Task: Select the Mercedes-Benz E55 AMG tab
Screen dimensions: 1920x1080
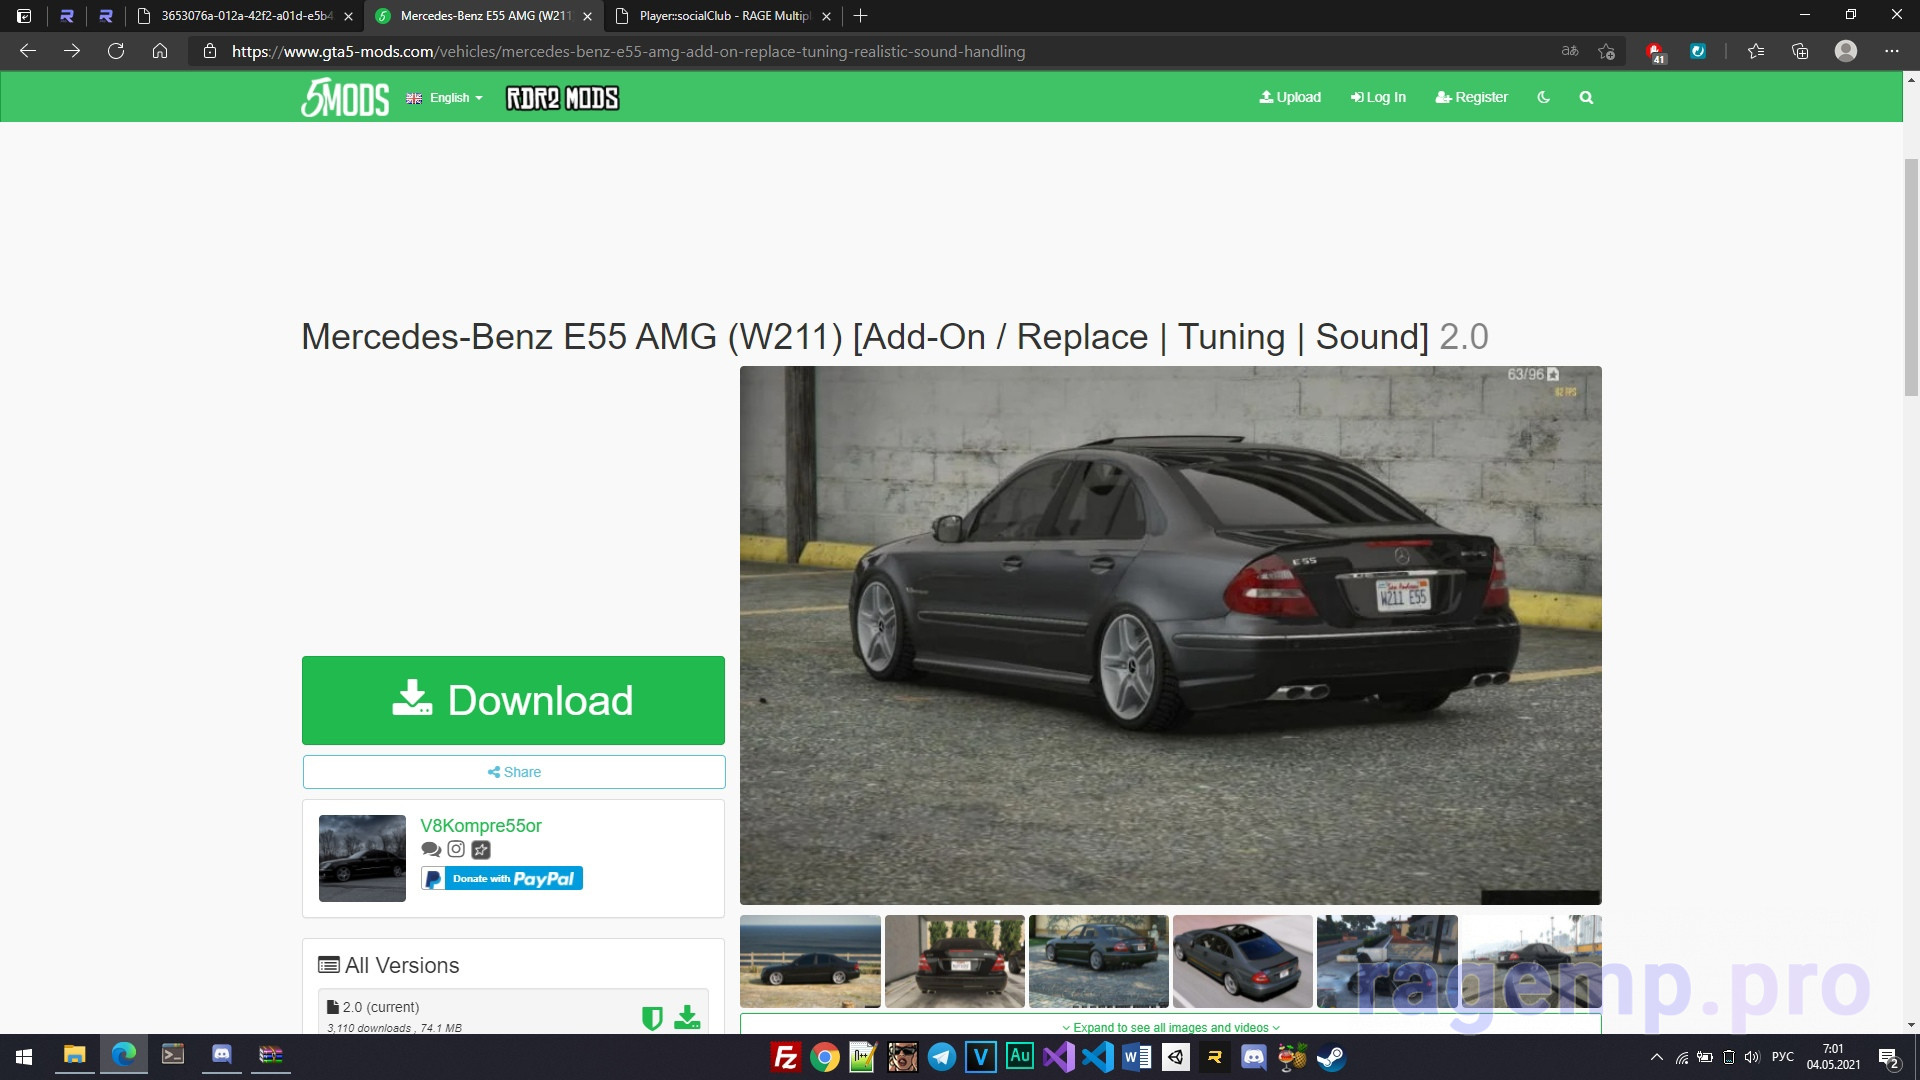Action: point(484,16)
